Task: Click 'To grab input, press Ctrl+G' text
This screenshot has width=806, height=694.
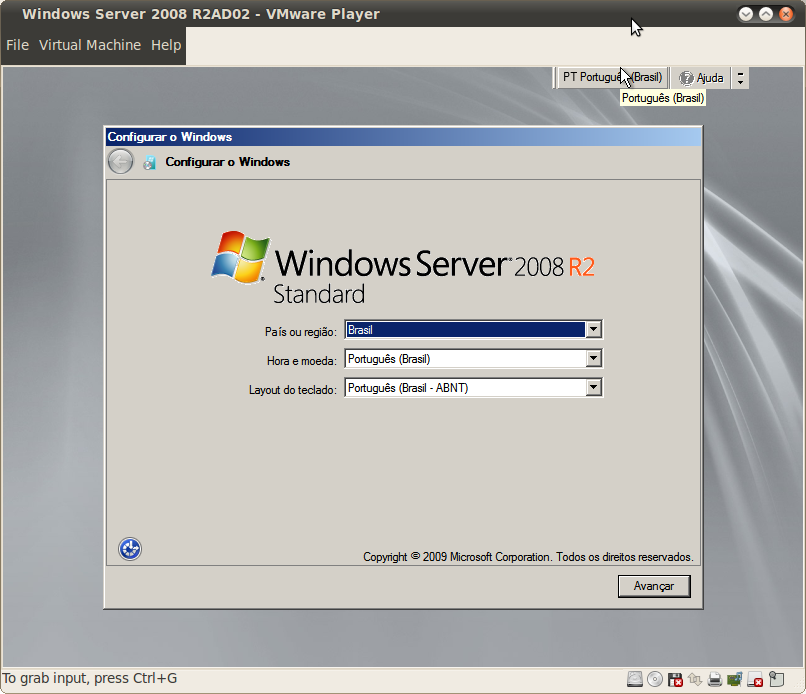Action: tap(90, 679)
